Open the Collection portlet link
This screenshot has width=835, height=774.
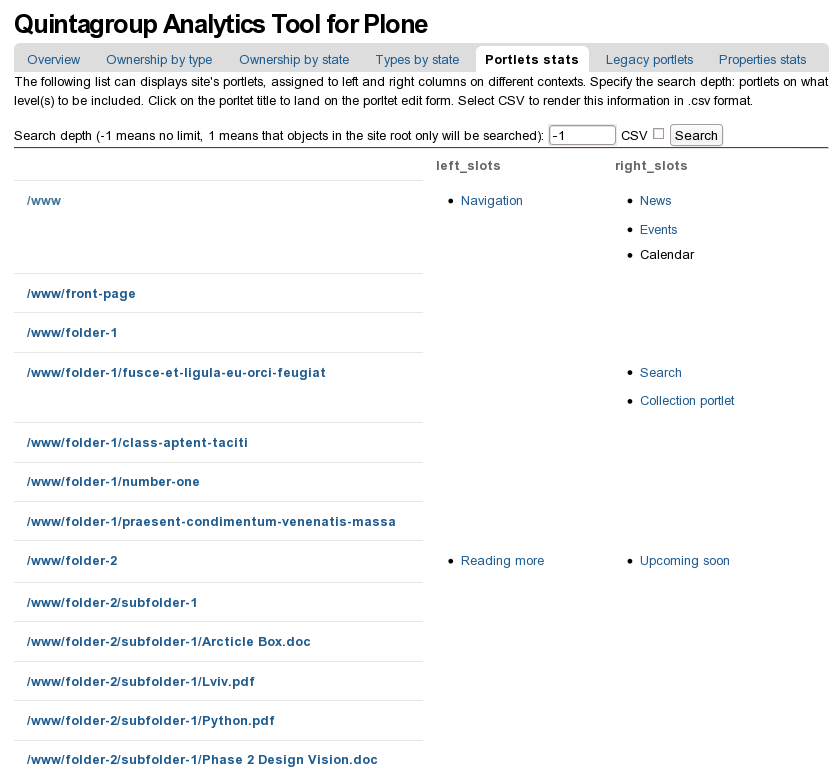click(x=686, y=401)
